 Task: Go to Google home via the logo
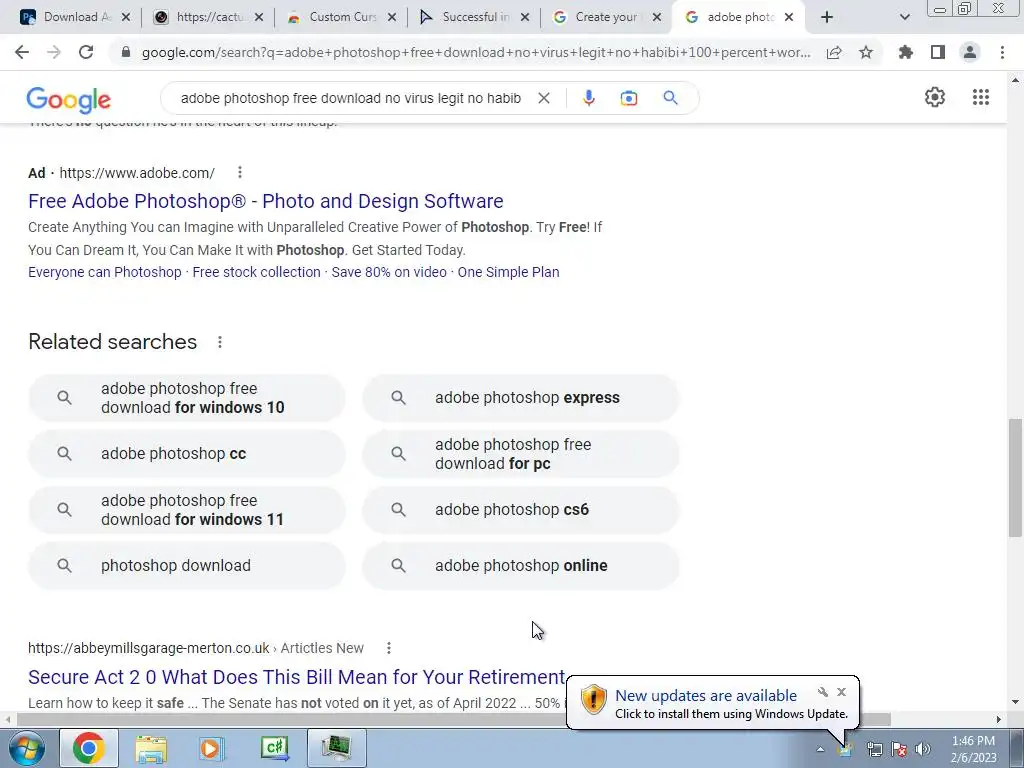pos(69,99)
